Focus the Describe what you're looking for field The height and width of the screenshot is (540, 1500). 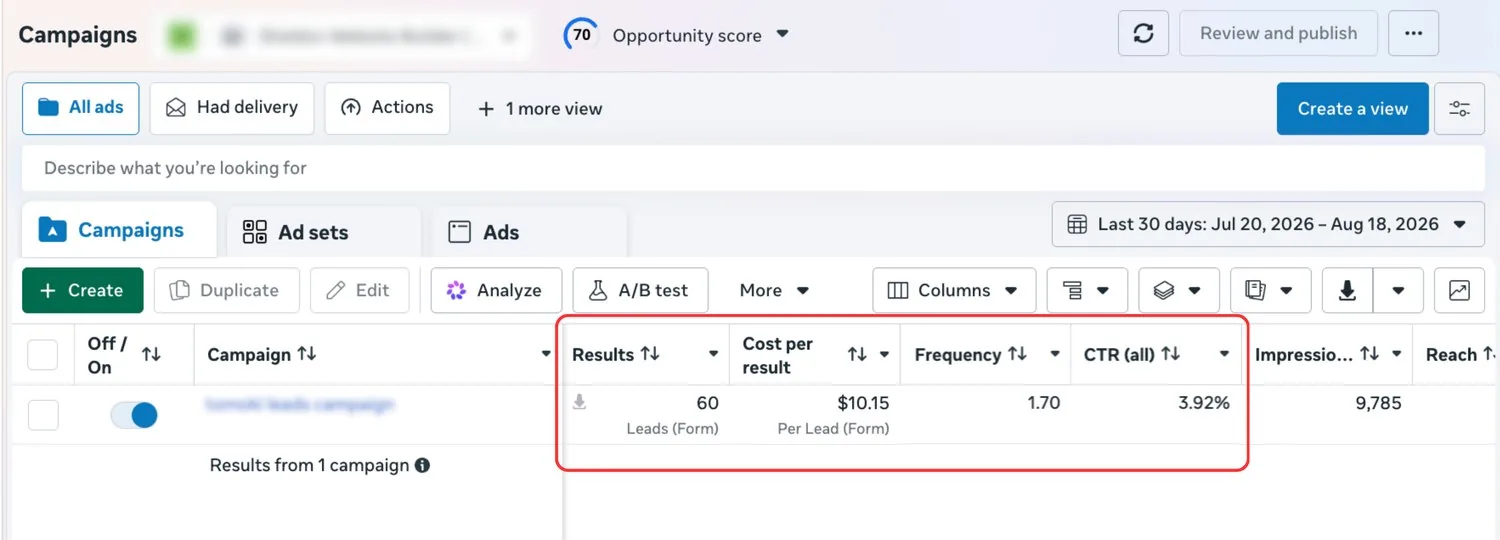pos(753,168)
